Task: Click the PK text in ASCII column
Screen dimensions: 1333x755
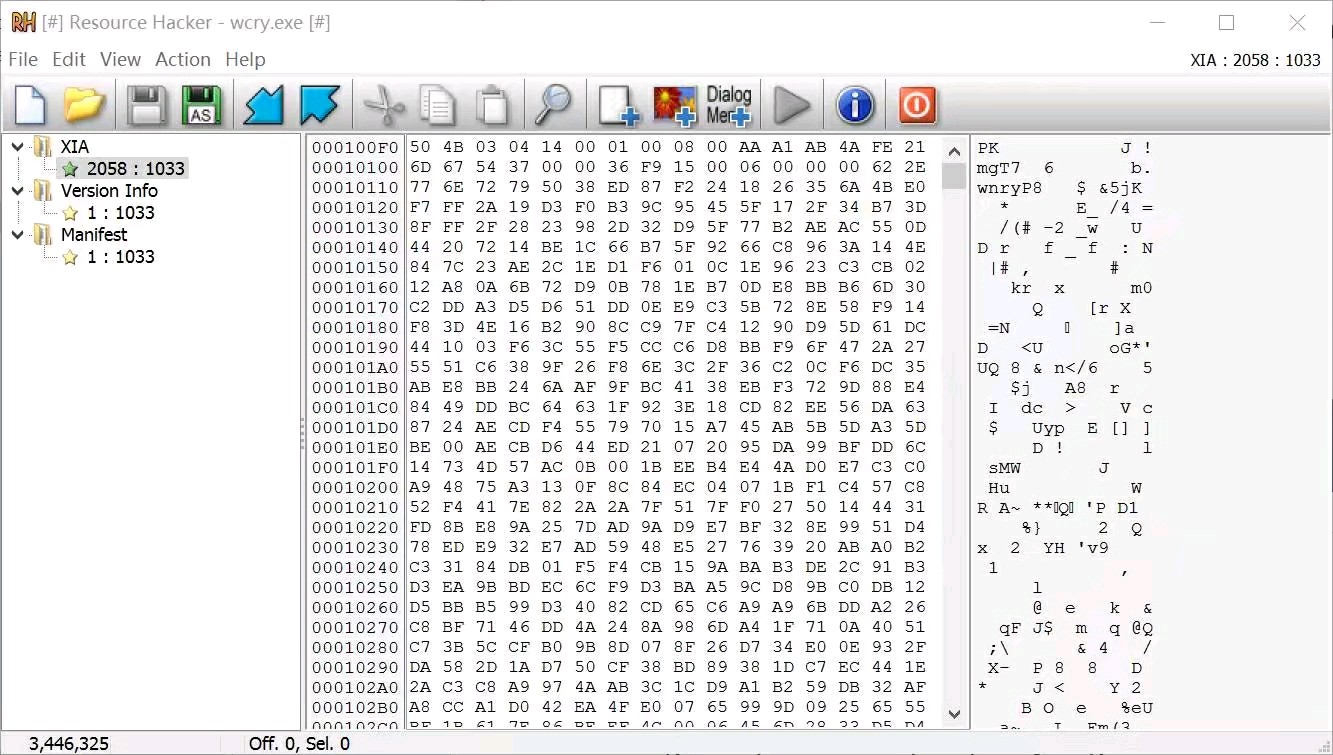Action: point(988,148)
